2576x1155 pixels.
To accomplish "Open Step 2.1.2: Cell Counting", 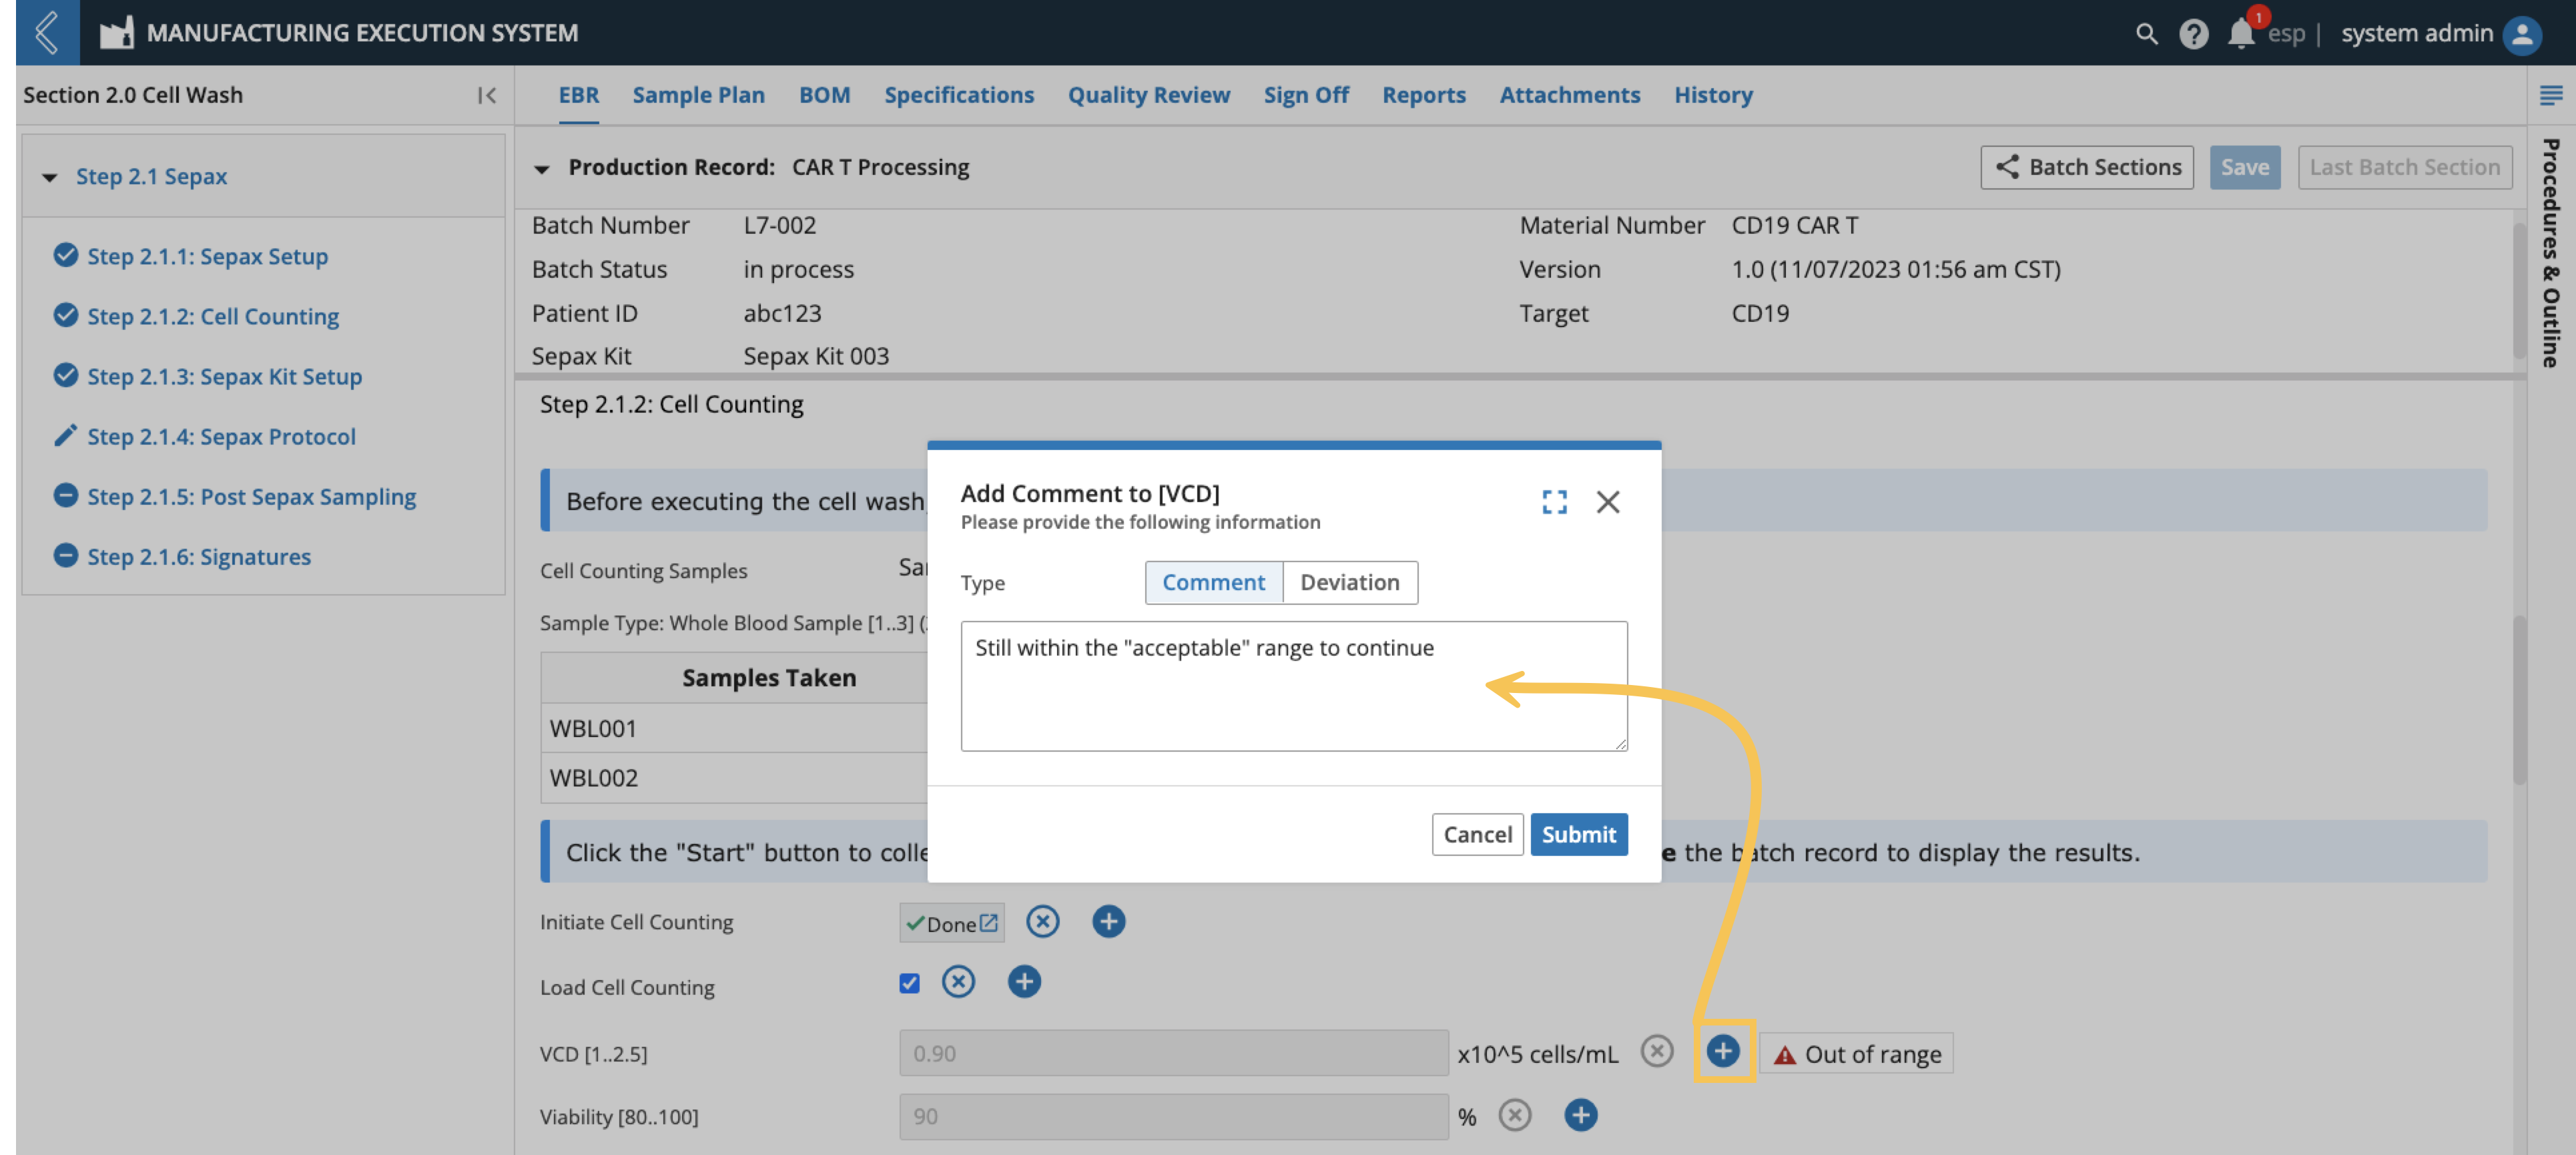I will tap(213, 316).
